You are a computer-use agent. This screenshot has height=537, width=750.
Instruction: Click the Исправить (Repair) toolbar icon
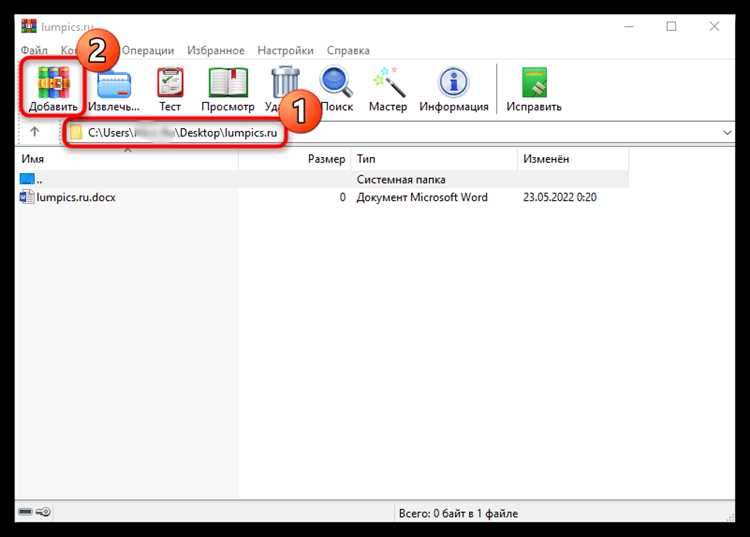coord(534,82)
